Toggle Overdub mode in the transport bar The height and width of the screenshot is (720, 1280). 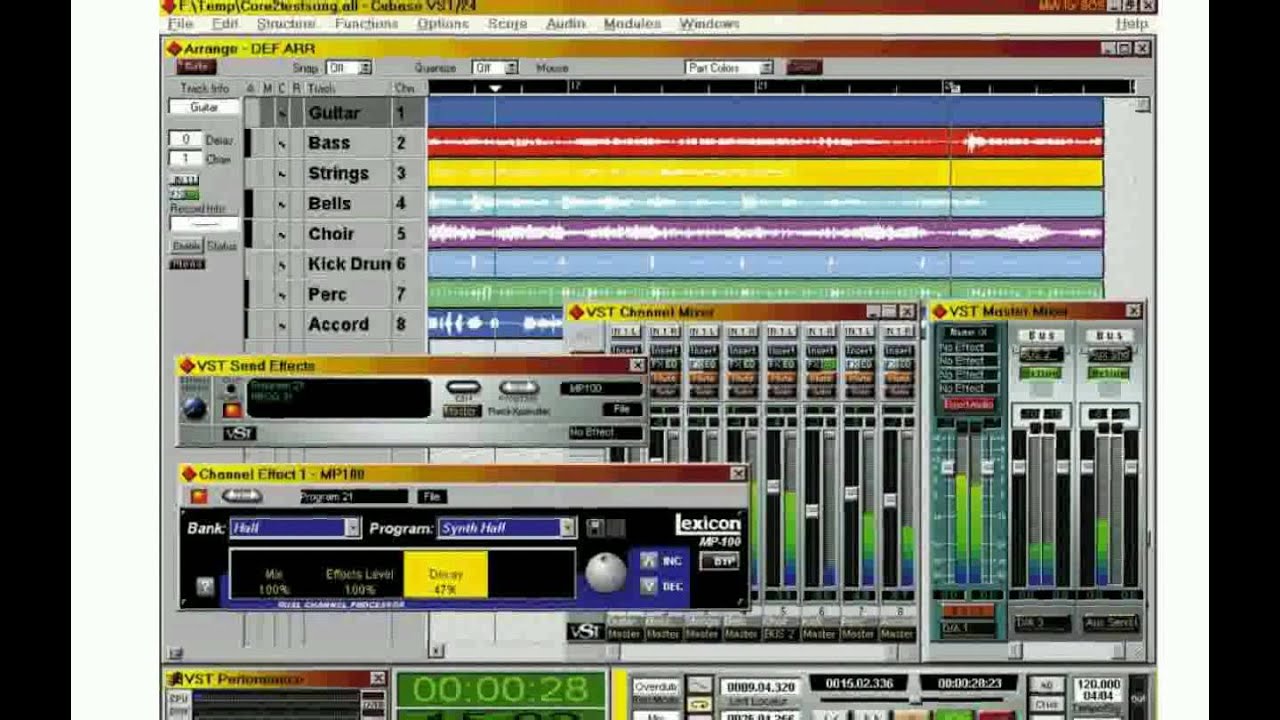pyautogui.click(x=656, y=688)
